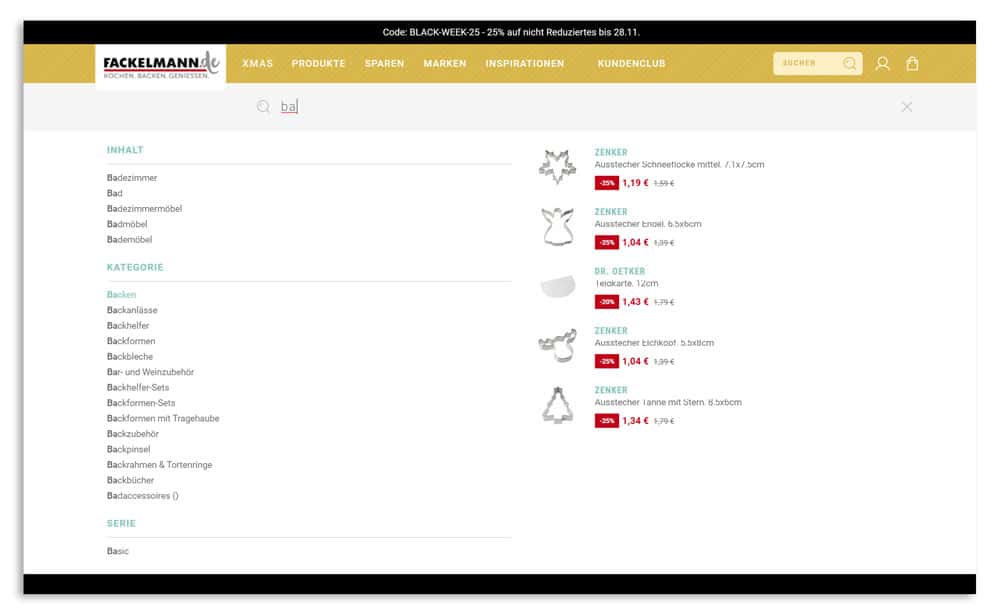The width and height of the screenshot is (1000, 613).
Task: Open the shopping bag cart icon
Action: [x=912, y=64]
